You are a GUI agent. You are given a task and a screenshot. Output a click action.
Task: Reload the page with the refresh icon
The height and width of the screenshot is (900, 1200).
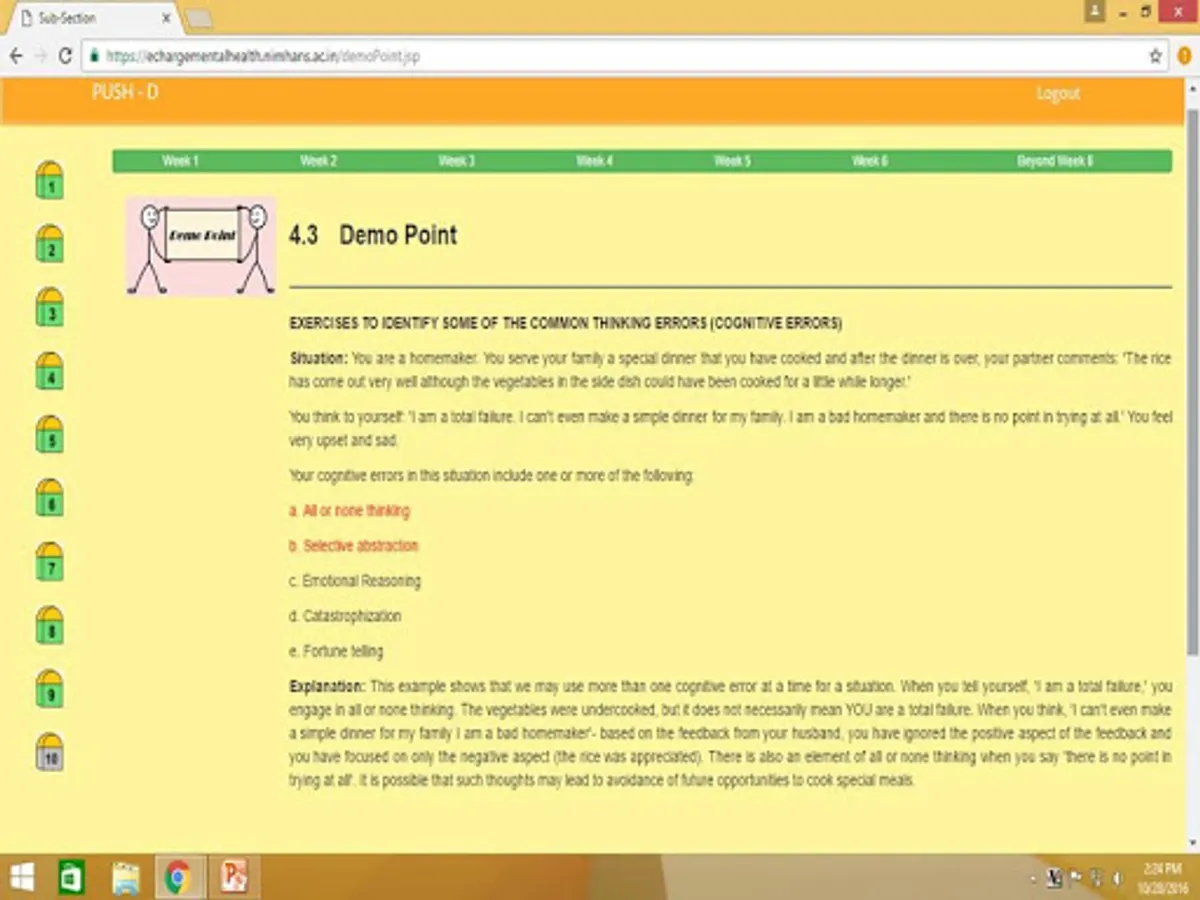[63, 57]
